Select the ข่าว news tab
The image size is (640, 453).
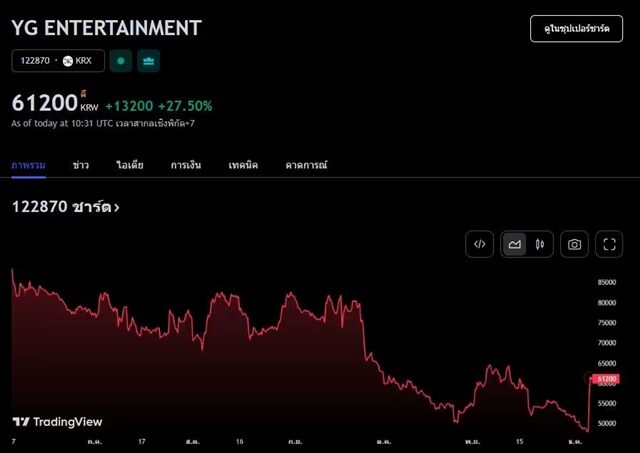point(81,165)
